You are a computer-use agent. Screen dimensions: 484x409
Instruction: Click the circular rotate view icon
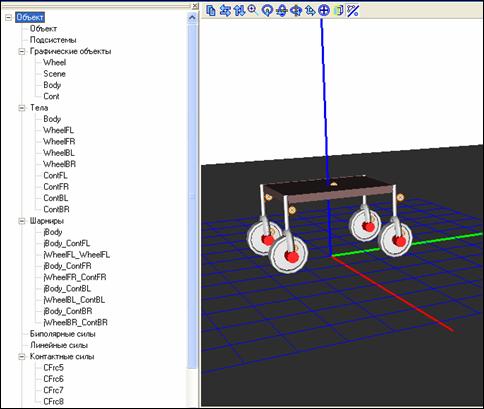267,10
